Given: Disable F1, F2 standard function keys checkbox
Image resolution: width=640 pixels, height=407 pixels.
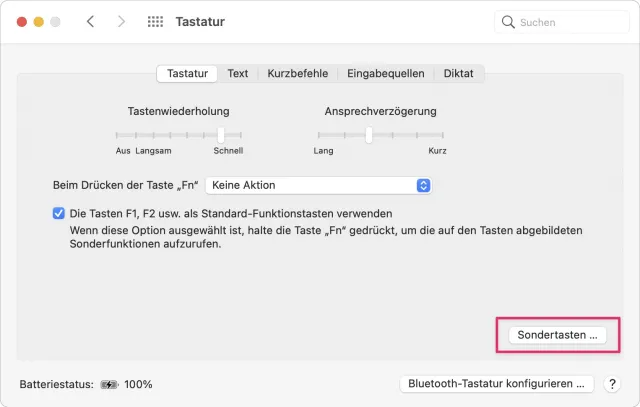Looking at the screenshot, I should click(59, 213).
